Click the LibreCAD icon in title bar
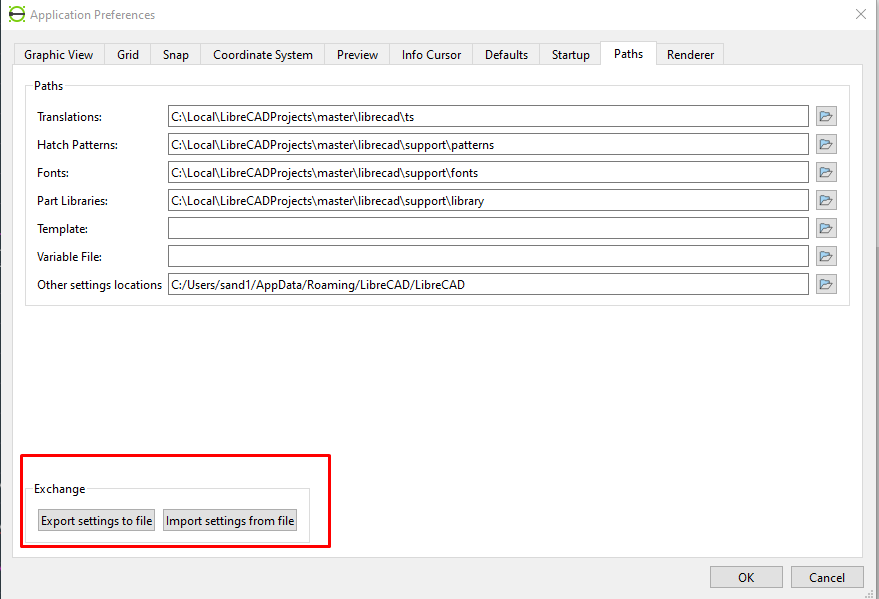 coord(16,15)
